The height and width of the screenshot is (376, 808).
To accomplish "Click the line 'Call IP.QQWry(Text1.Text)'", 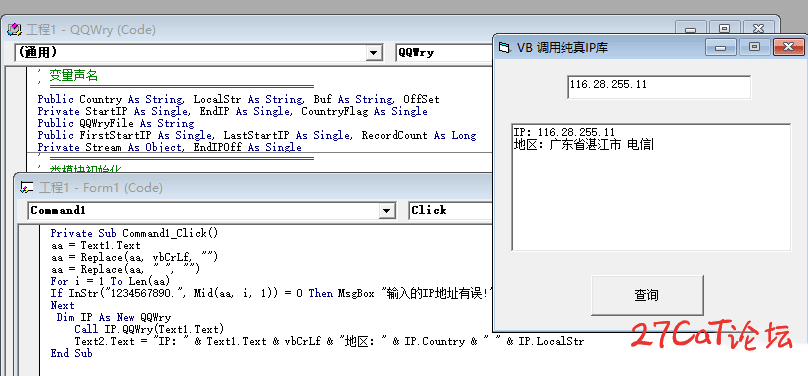I will pyautogui.click(x=149, y=329).
